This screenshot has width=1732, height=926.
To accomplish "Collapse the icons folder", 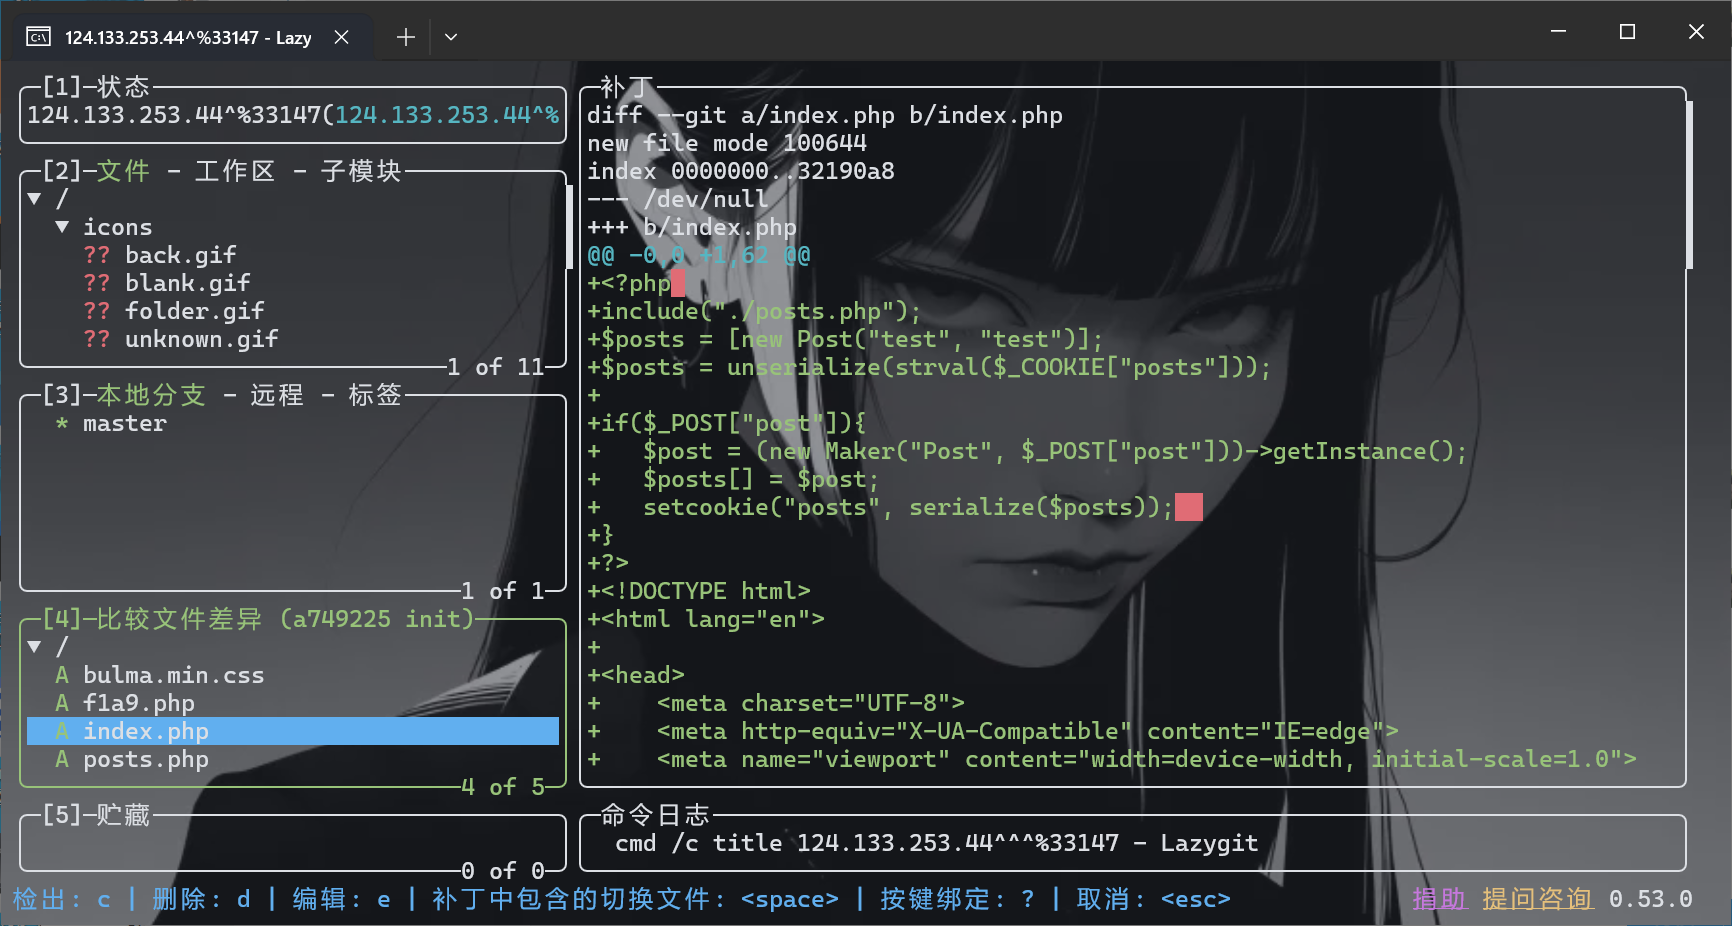I will [x=62, y=227].
